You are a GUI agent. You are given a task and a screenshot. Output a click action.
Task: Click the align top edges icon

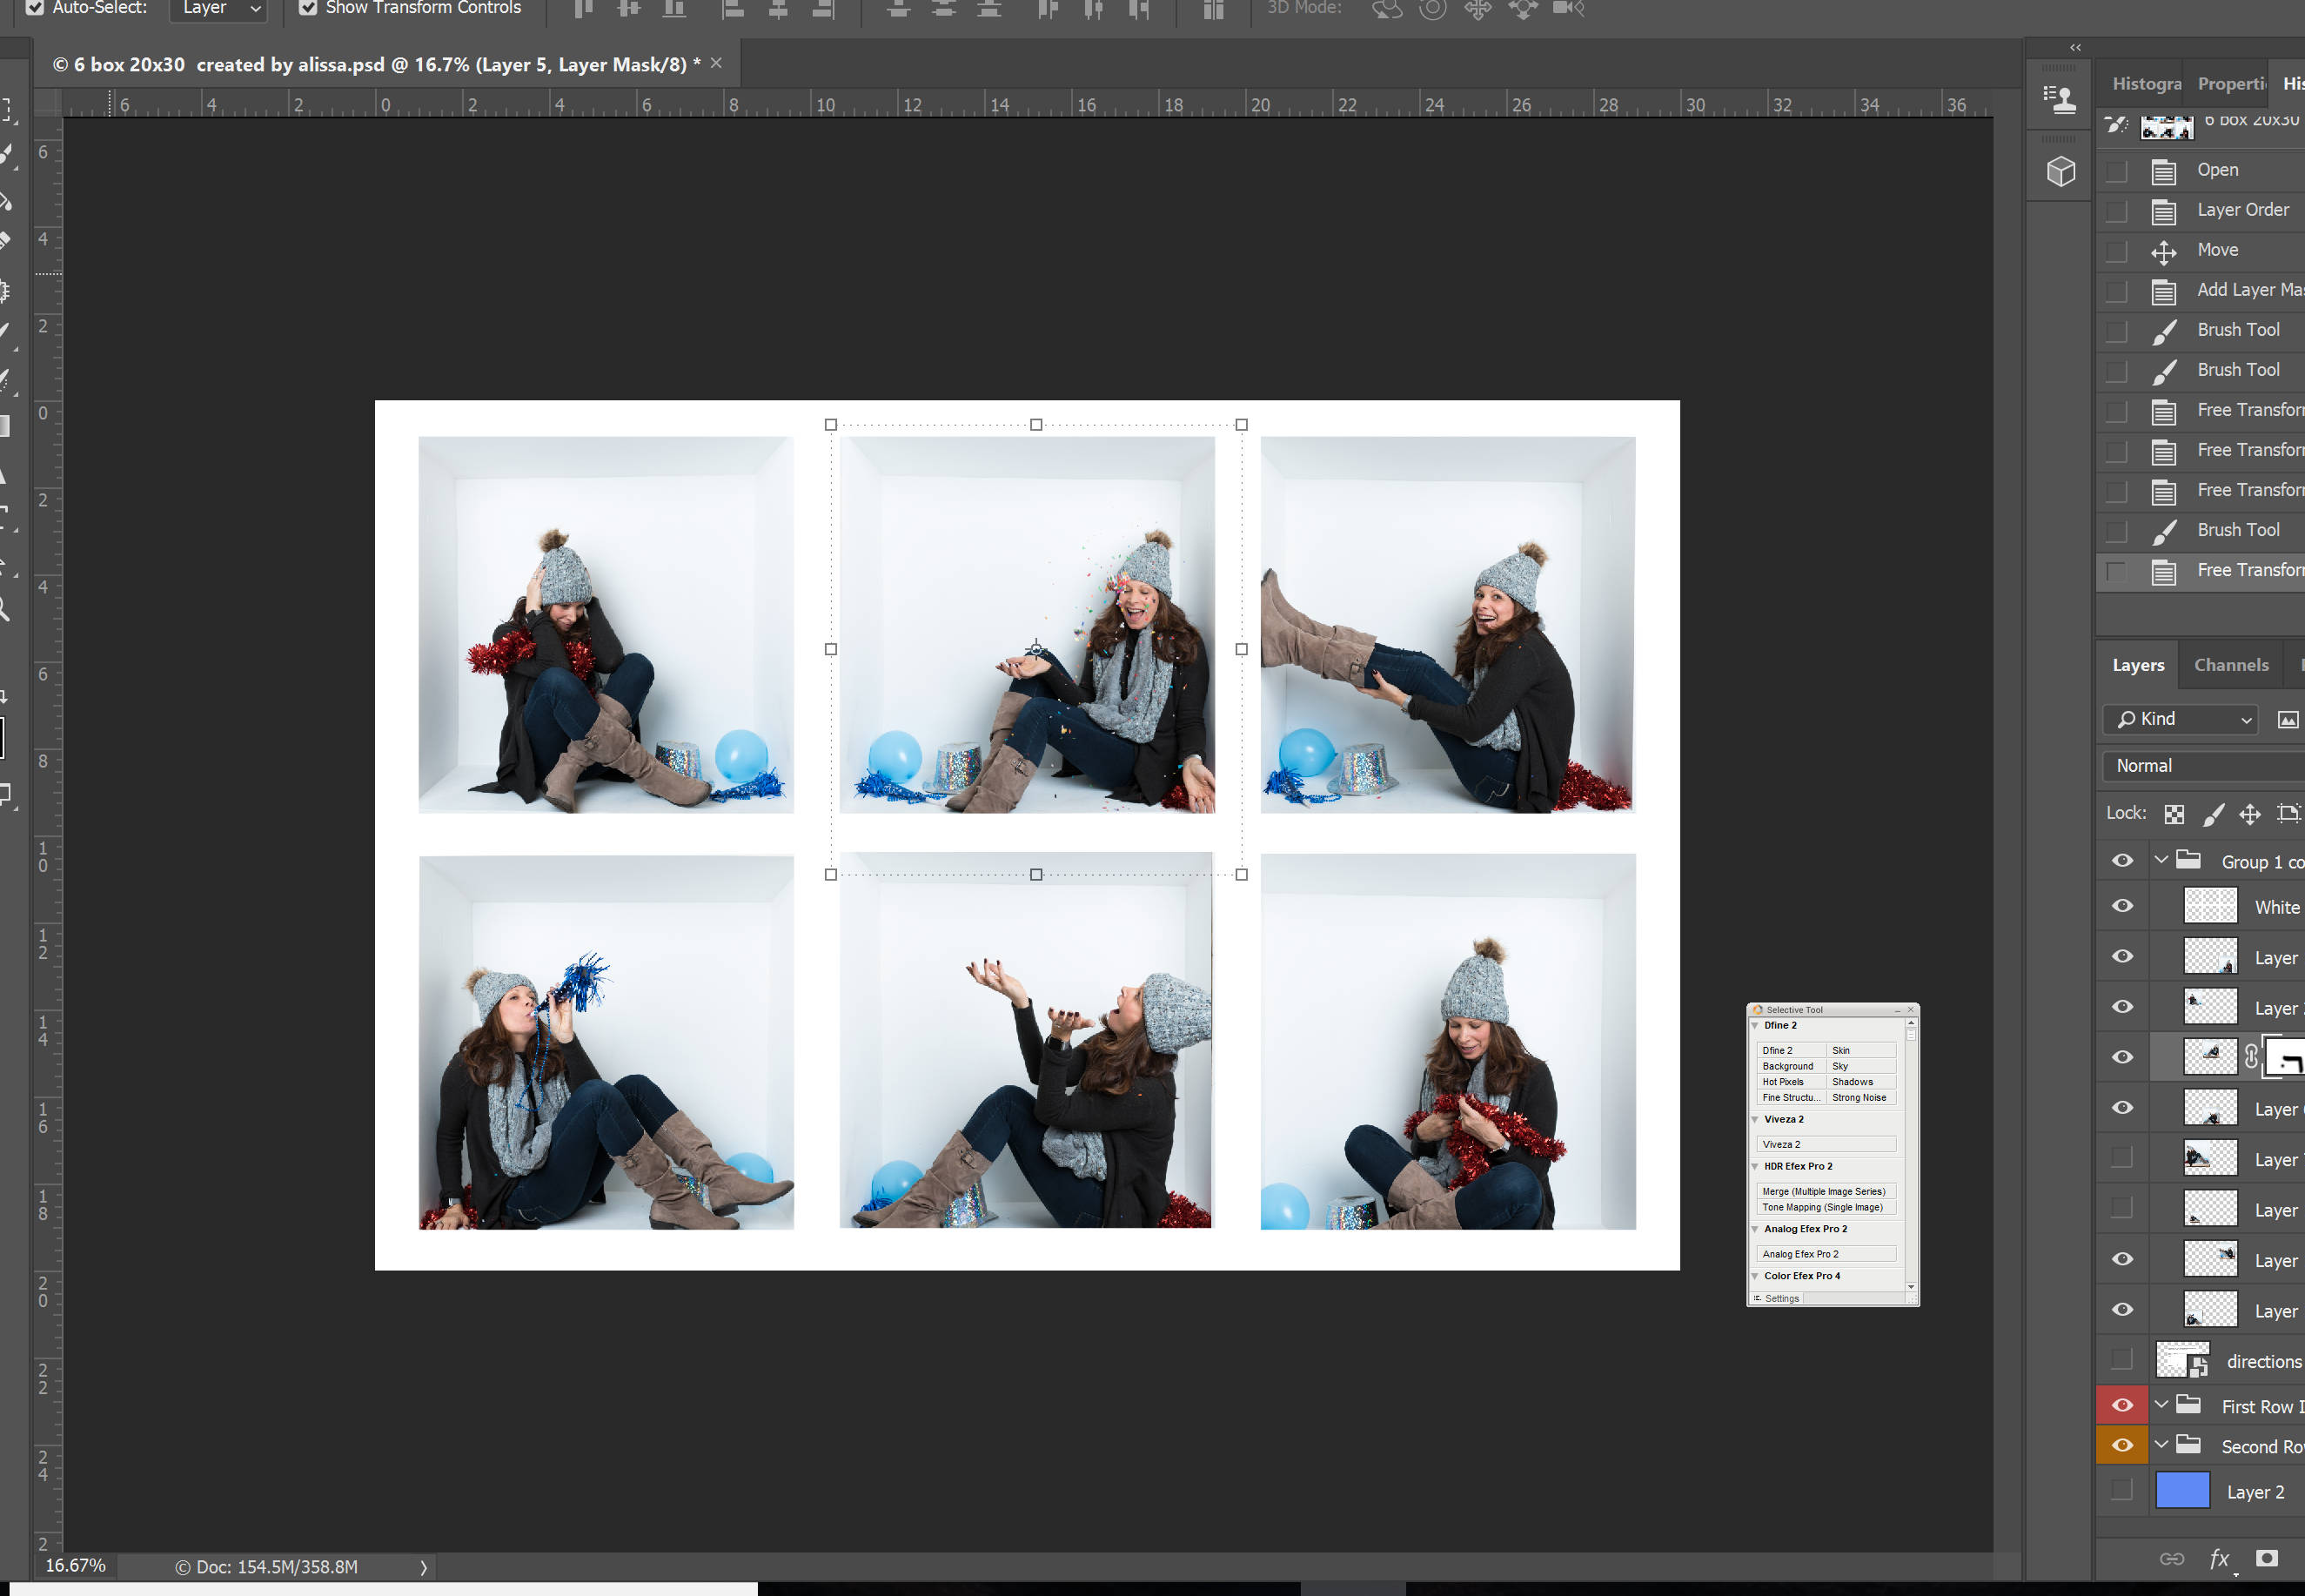(583, 8)
